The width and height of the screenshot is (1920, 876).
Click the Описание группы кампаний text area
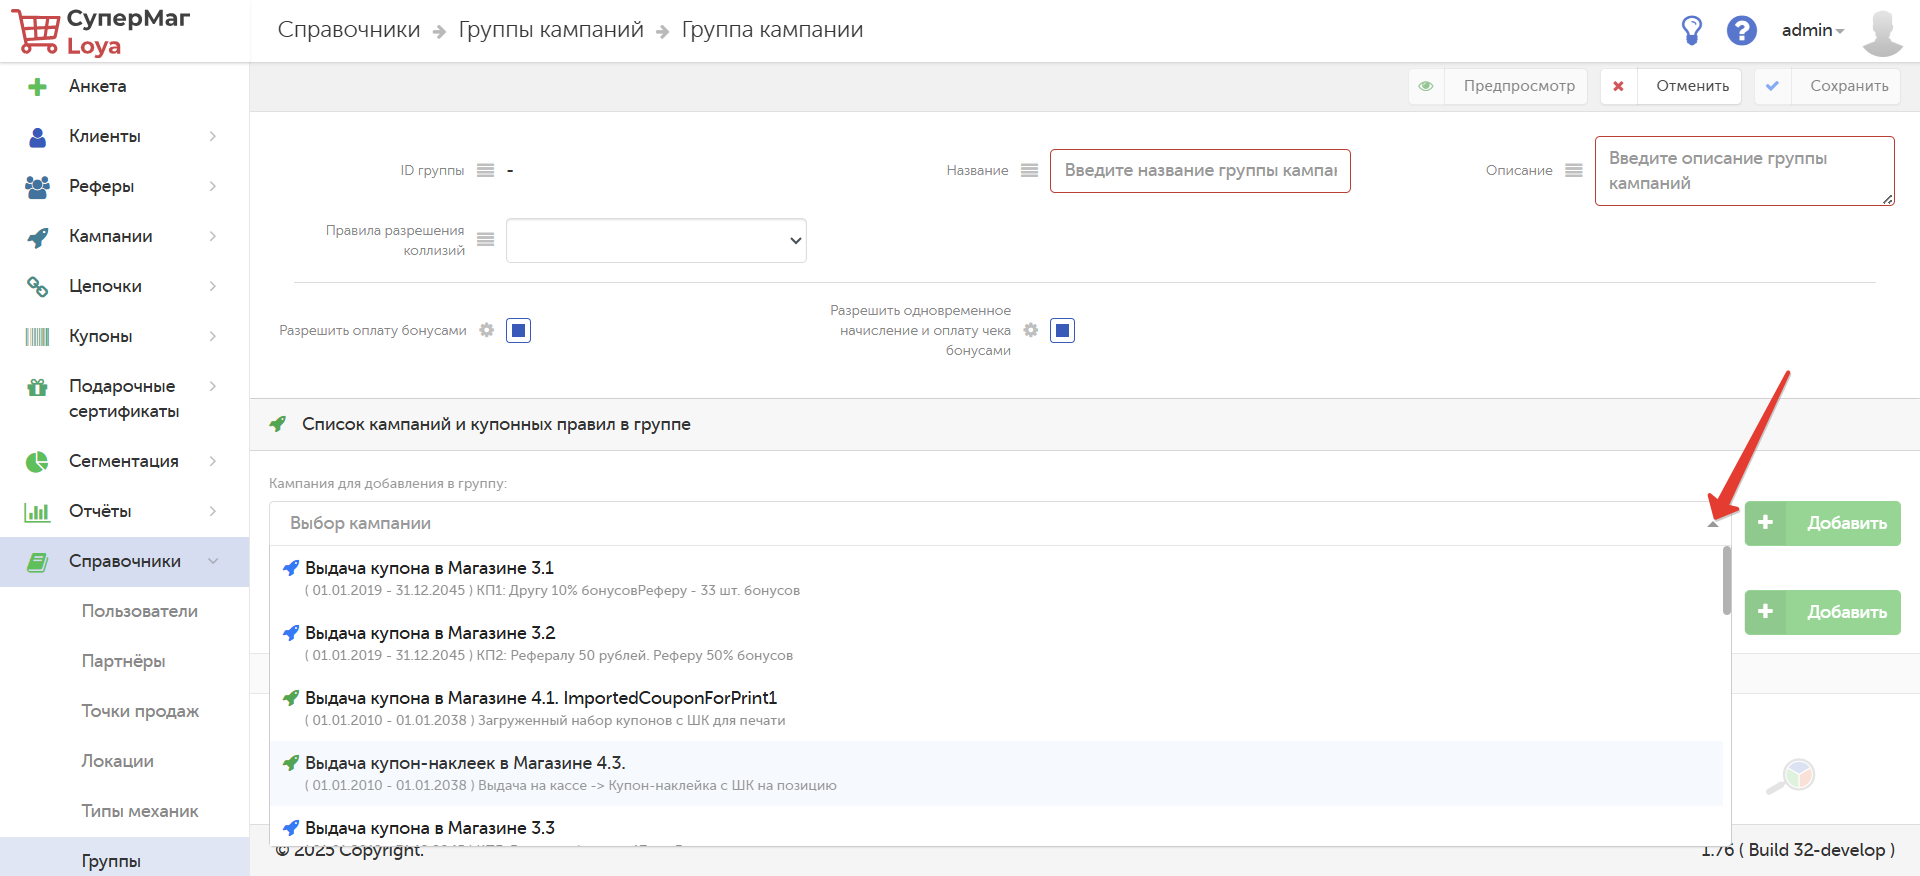(1744, 171)
